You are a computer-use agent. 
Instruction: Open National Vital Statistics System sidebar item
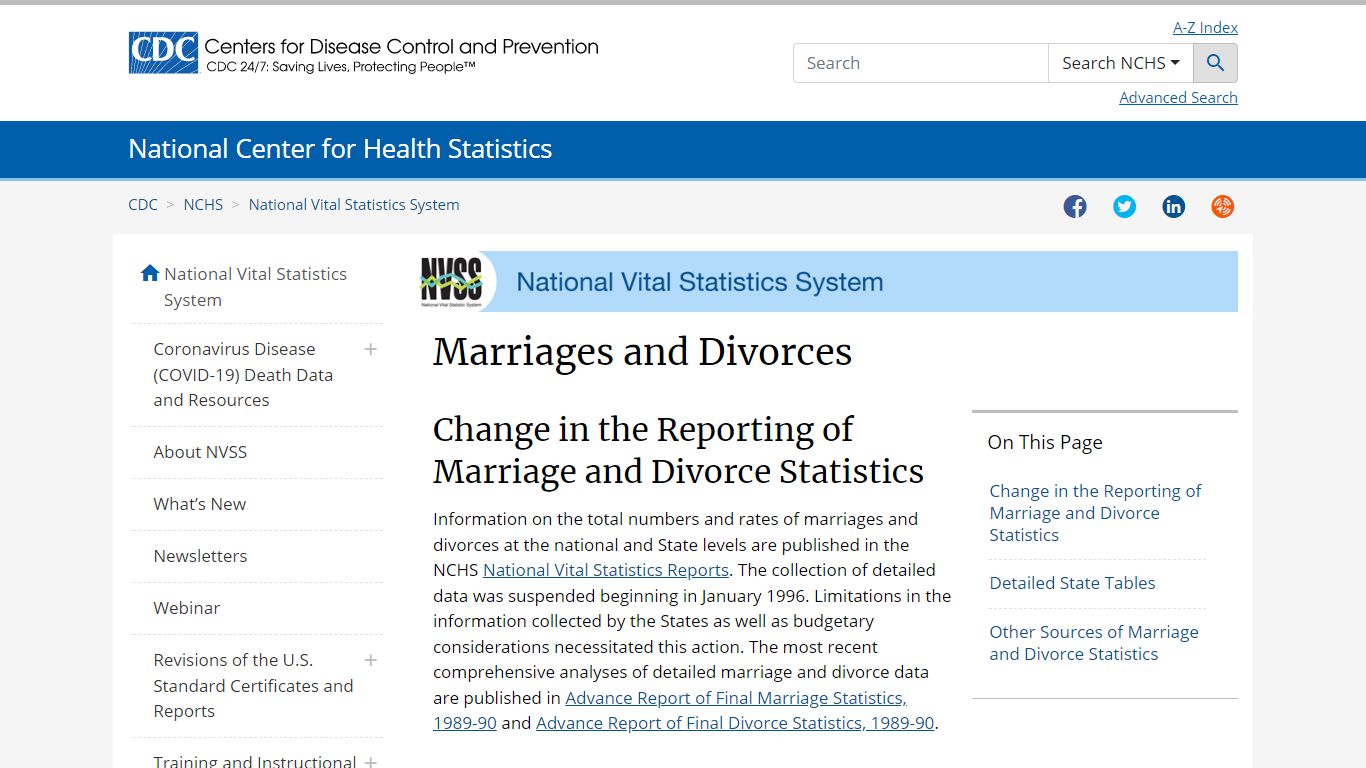255,287
